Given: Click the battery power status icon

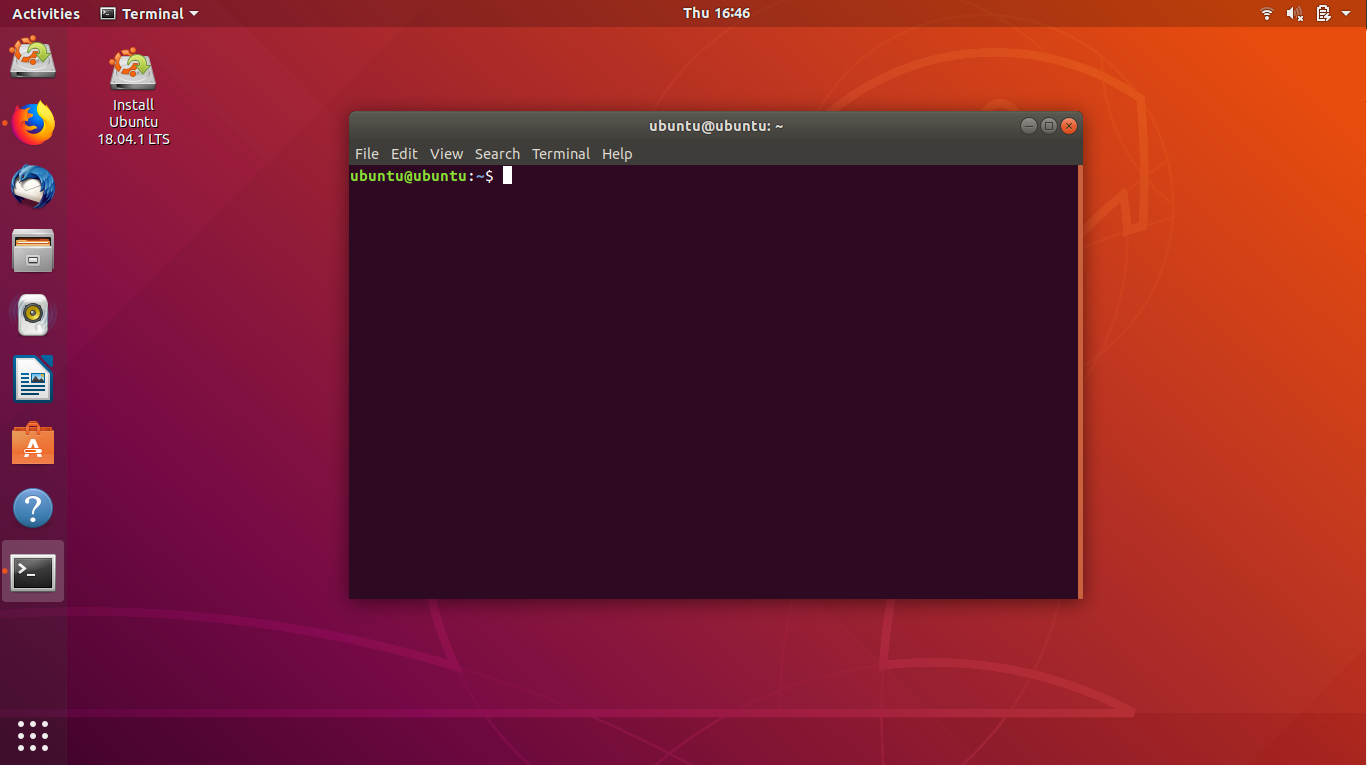Looking at the screenshot, I should pyautogui.click(x=1324, y=13).
